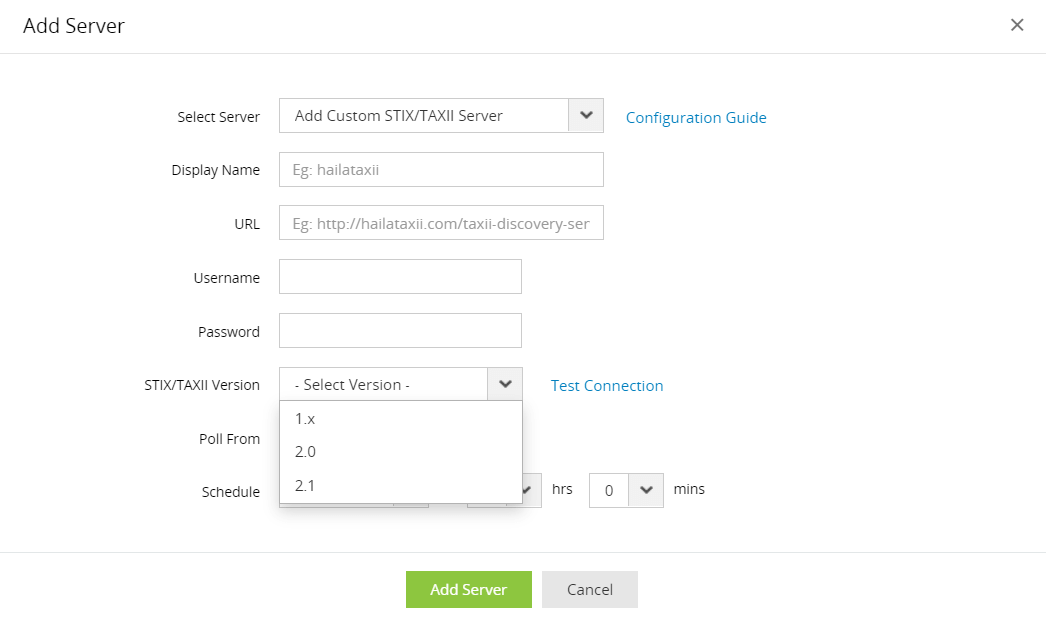Click into the URL input box
The image size is (1046, 625).
click(x=441, y=224)
